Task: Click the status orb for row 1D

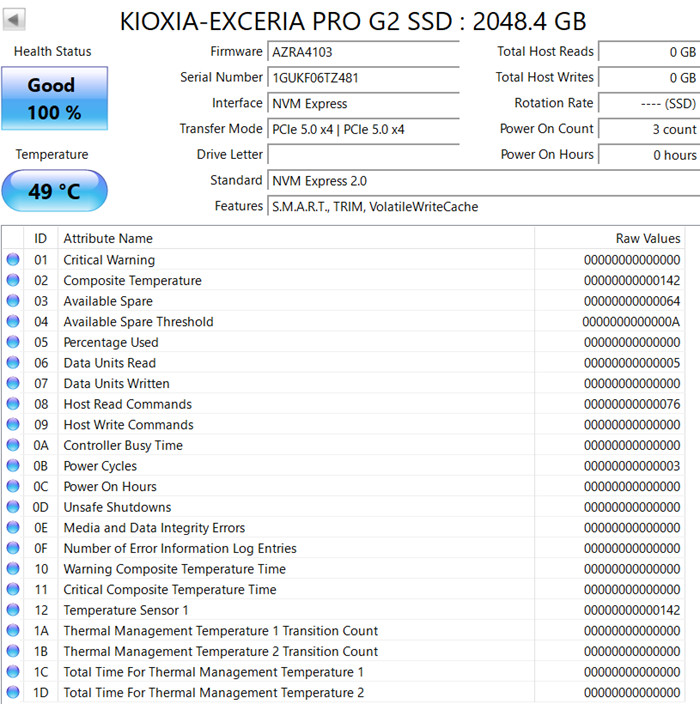Action: [x=13, y=692]
